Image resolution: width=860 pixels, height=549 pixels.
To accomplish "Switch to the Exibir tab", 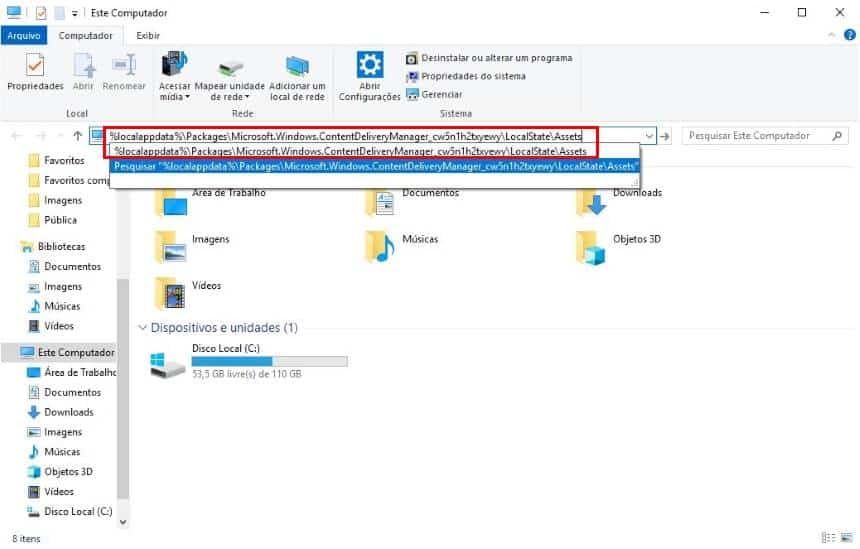I will [148, 35].
